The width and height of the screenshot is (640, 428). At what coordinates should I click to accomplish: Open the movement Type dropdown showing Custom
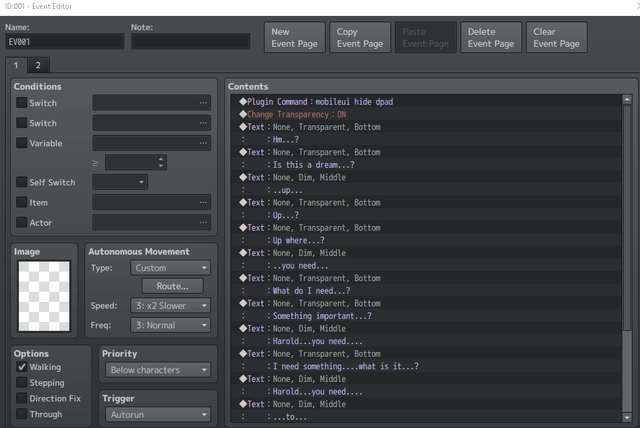tap(171, 268)
